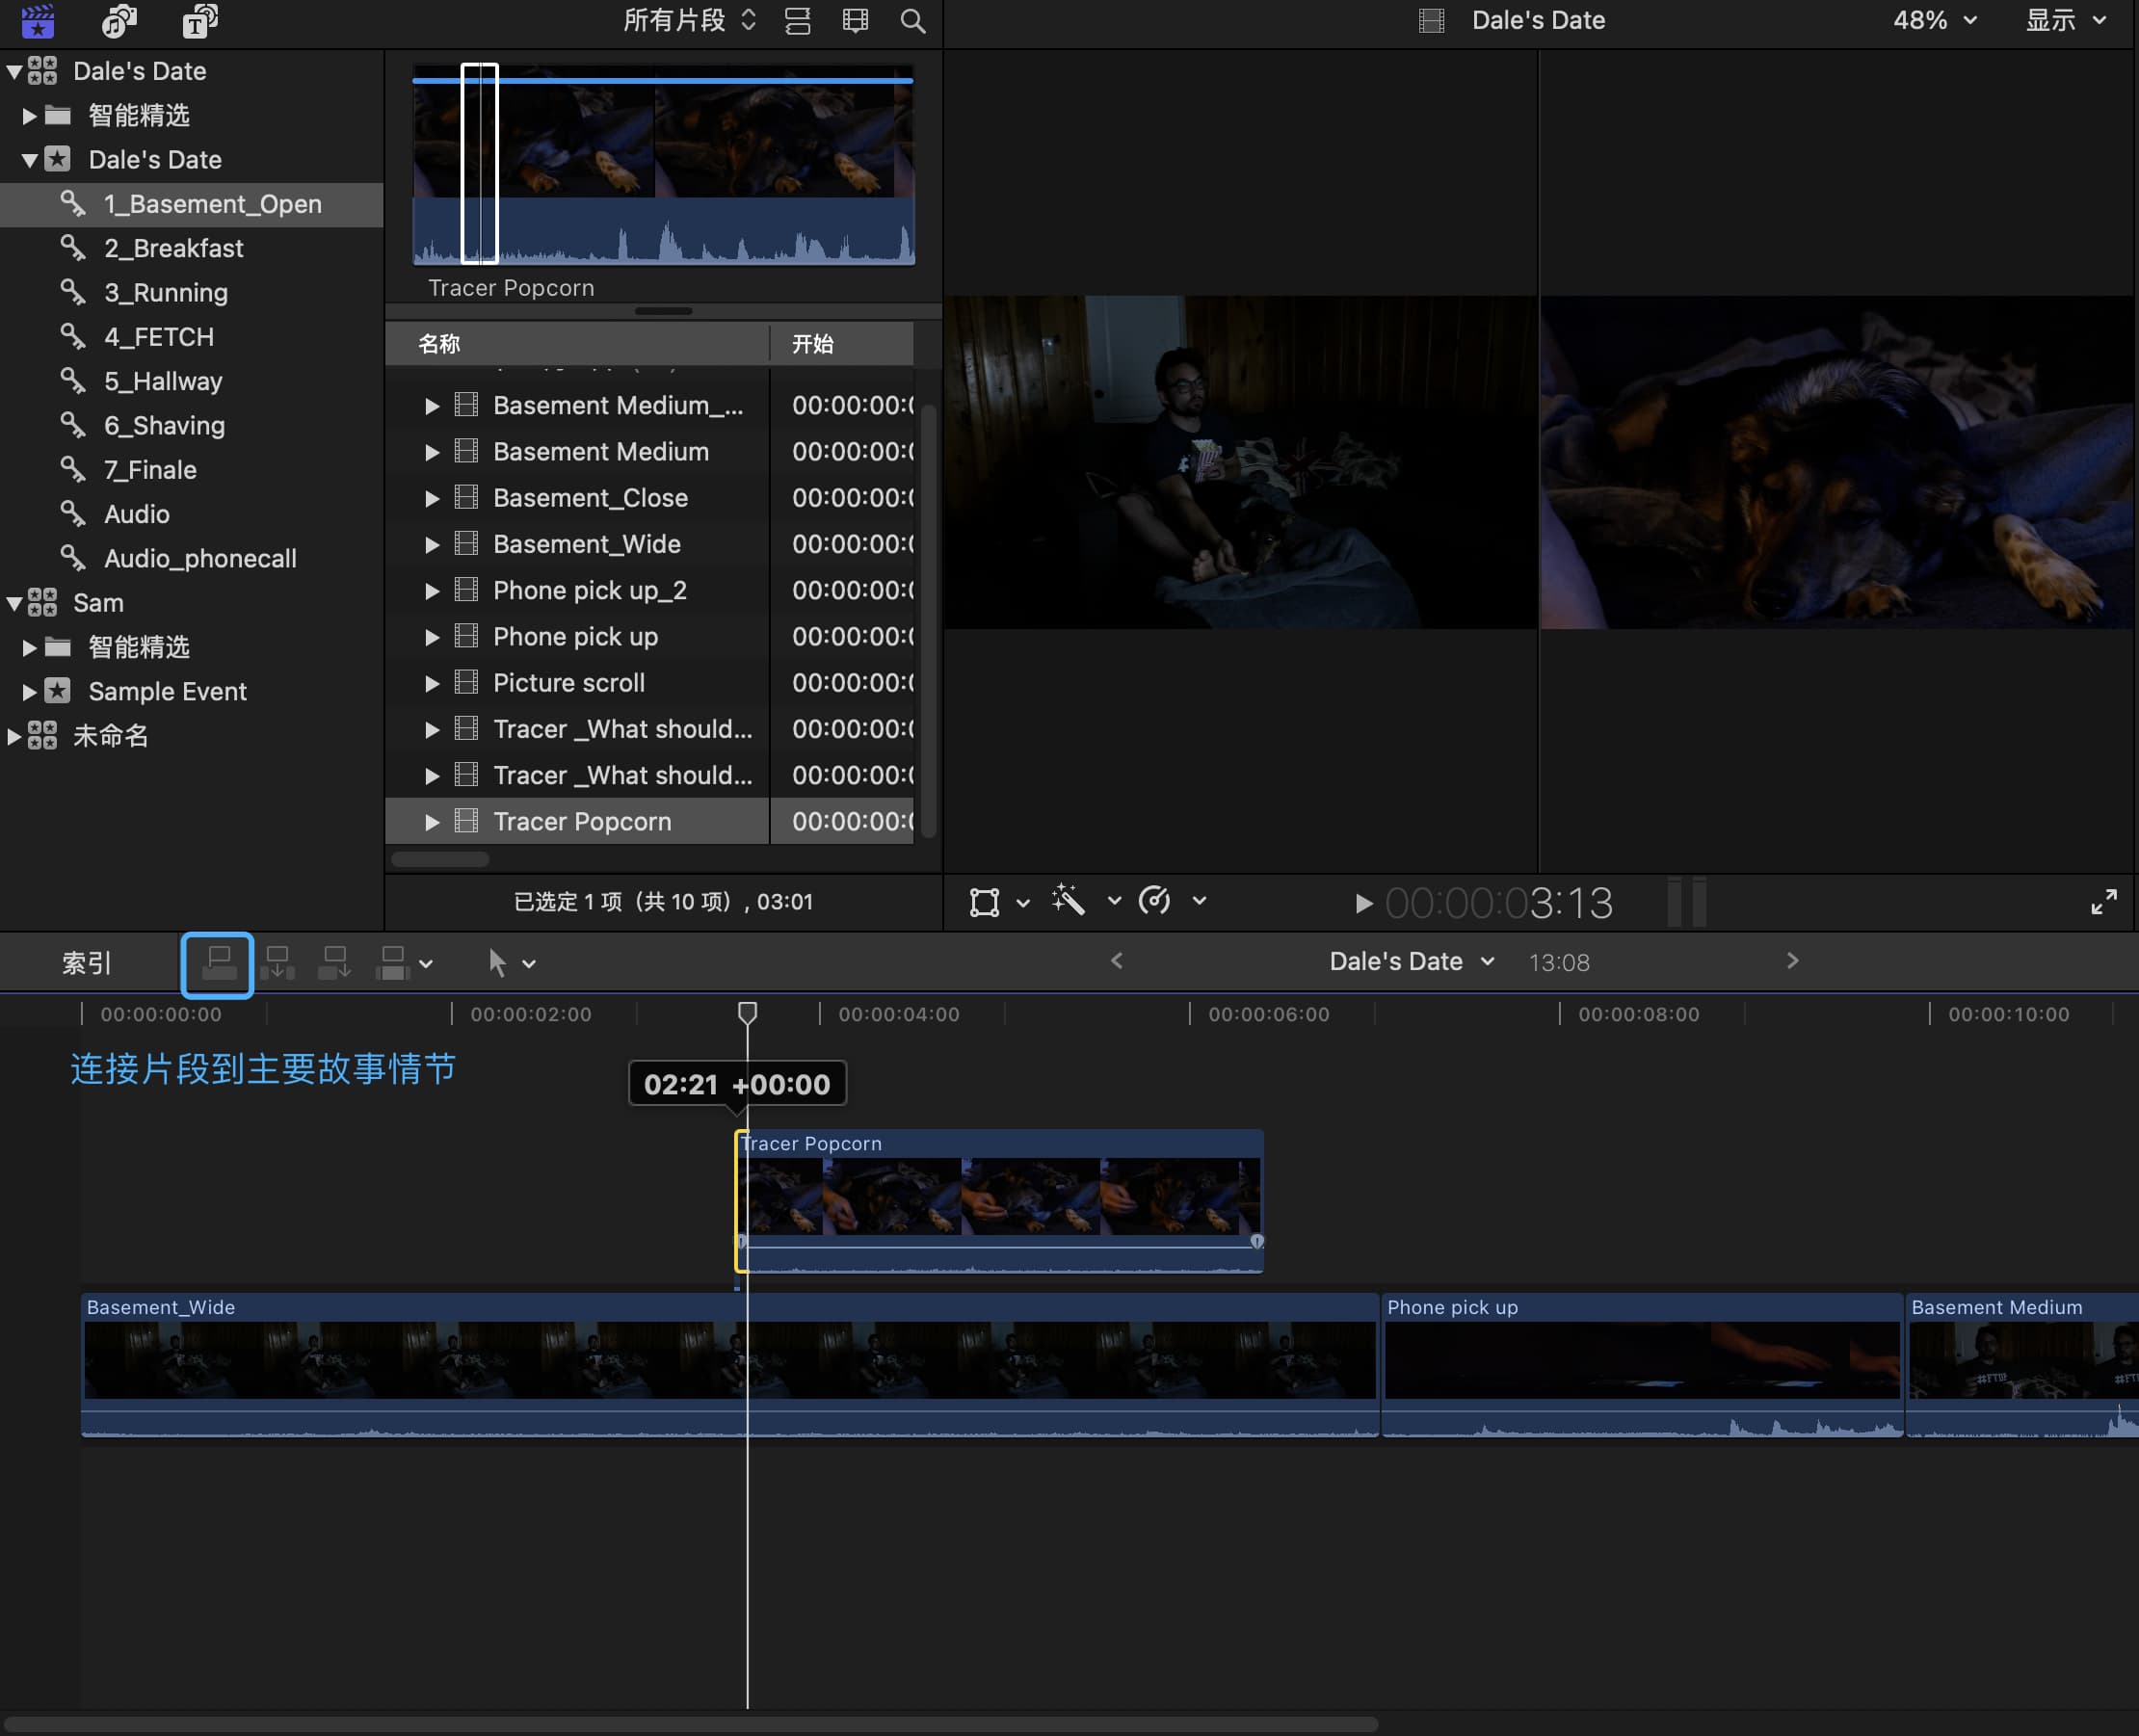Click the viewer timecode display
Screen dimensions: 2139x1736
[1499, 903]
